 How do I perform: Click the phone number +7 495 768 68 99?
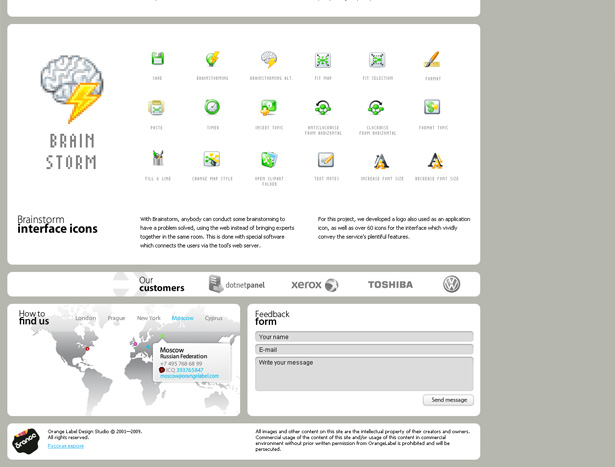tap(181, 364)
